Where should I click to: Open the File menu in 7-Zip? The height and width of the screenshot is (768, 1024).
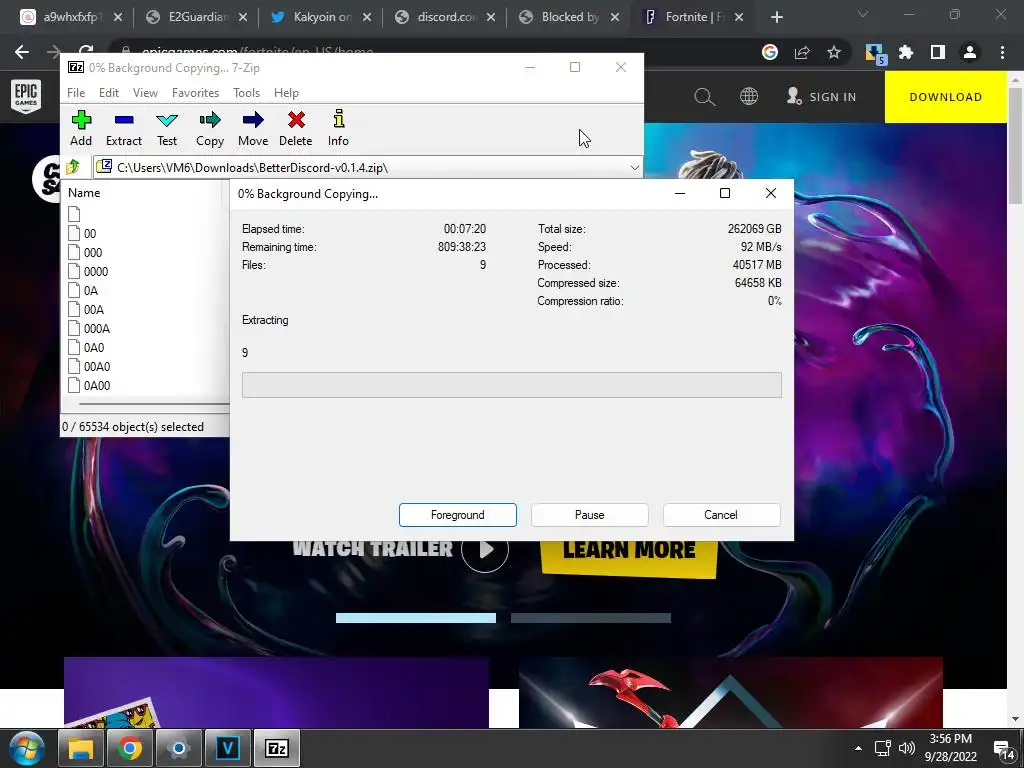pyautogui.click(x=76, y=93)
